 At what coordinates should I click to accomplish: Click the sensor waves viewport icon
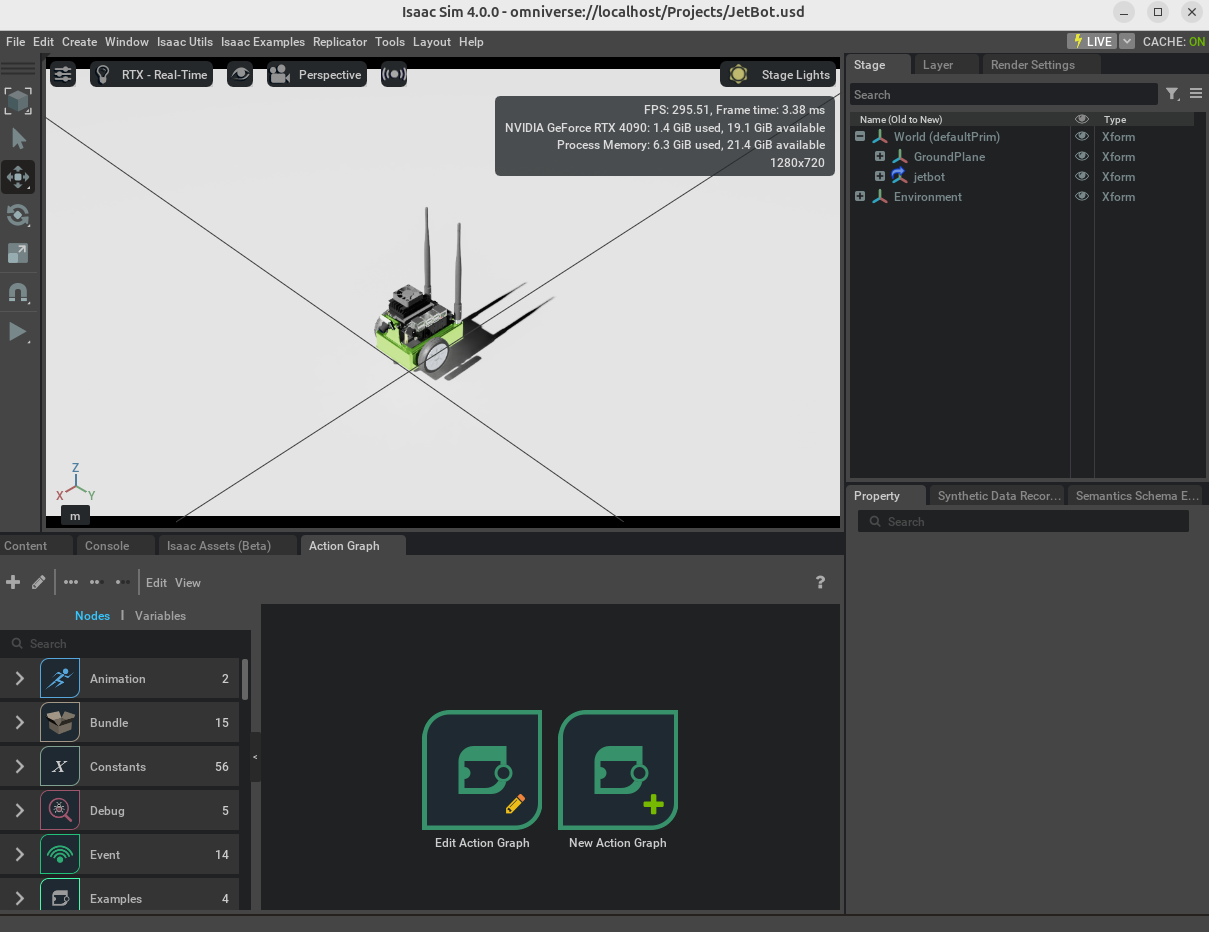394,75
